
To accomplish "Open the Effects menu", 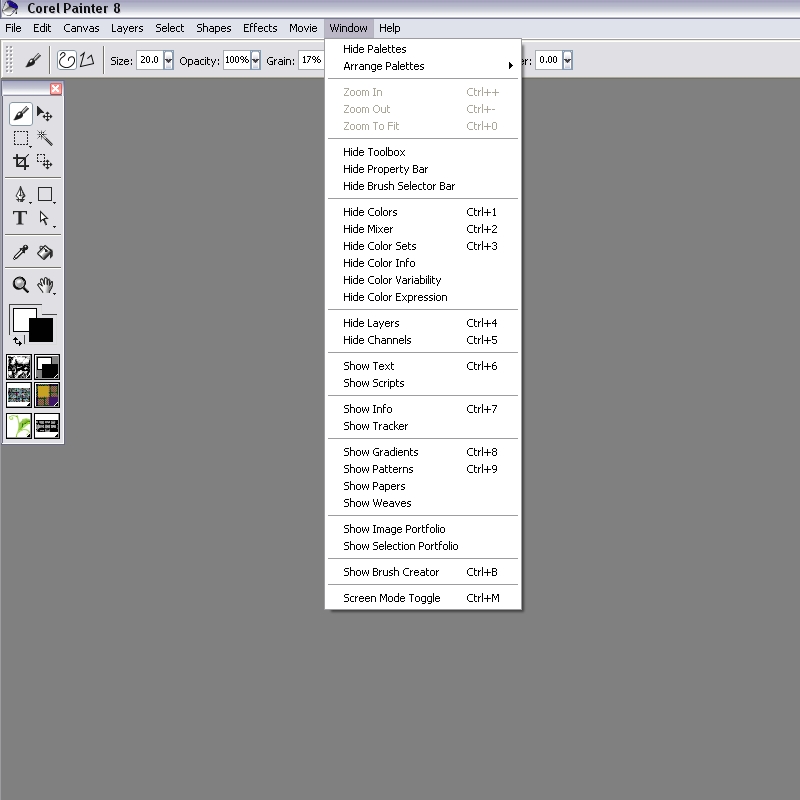I will coord(260,28).
